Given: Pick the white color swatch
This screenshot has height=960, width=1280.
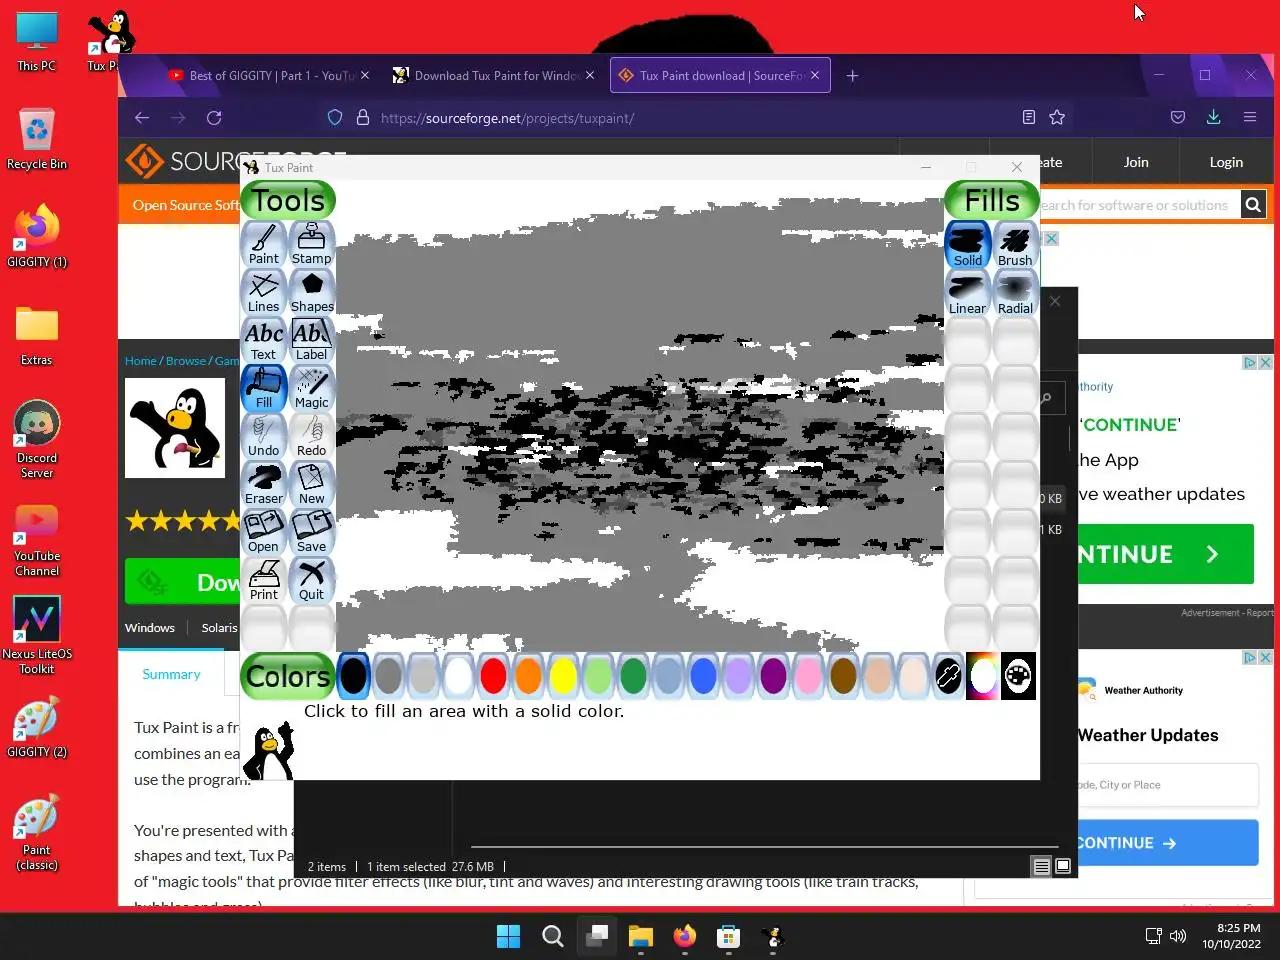Looking at the screenshot, I should pyautogui.click(x=458, y=676).
